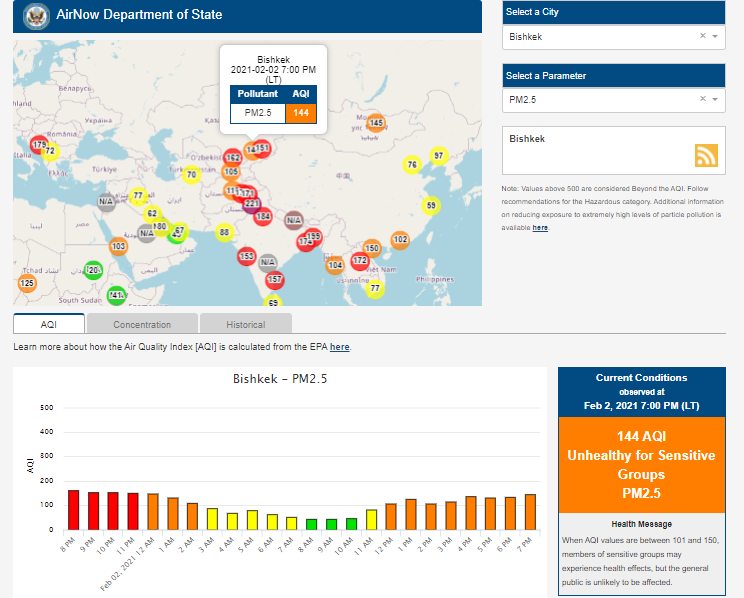Expand the Select a Parameter dropdown arrow
744x598 pixels.
715,99
